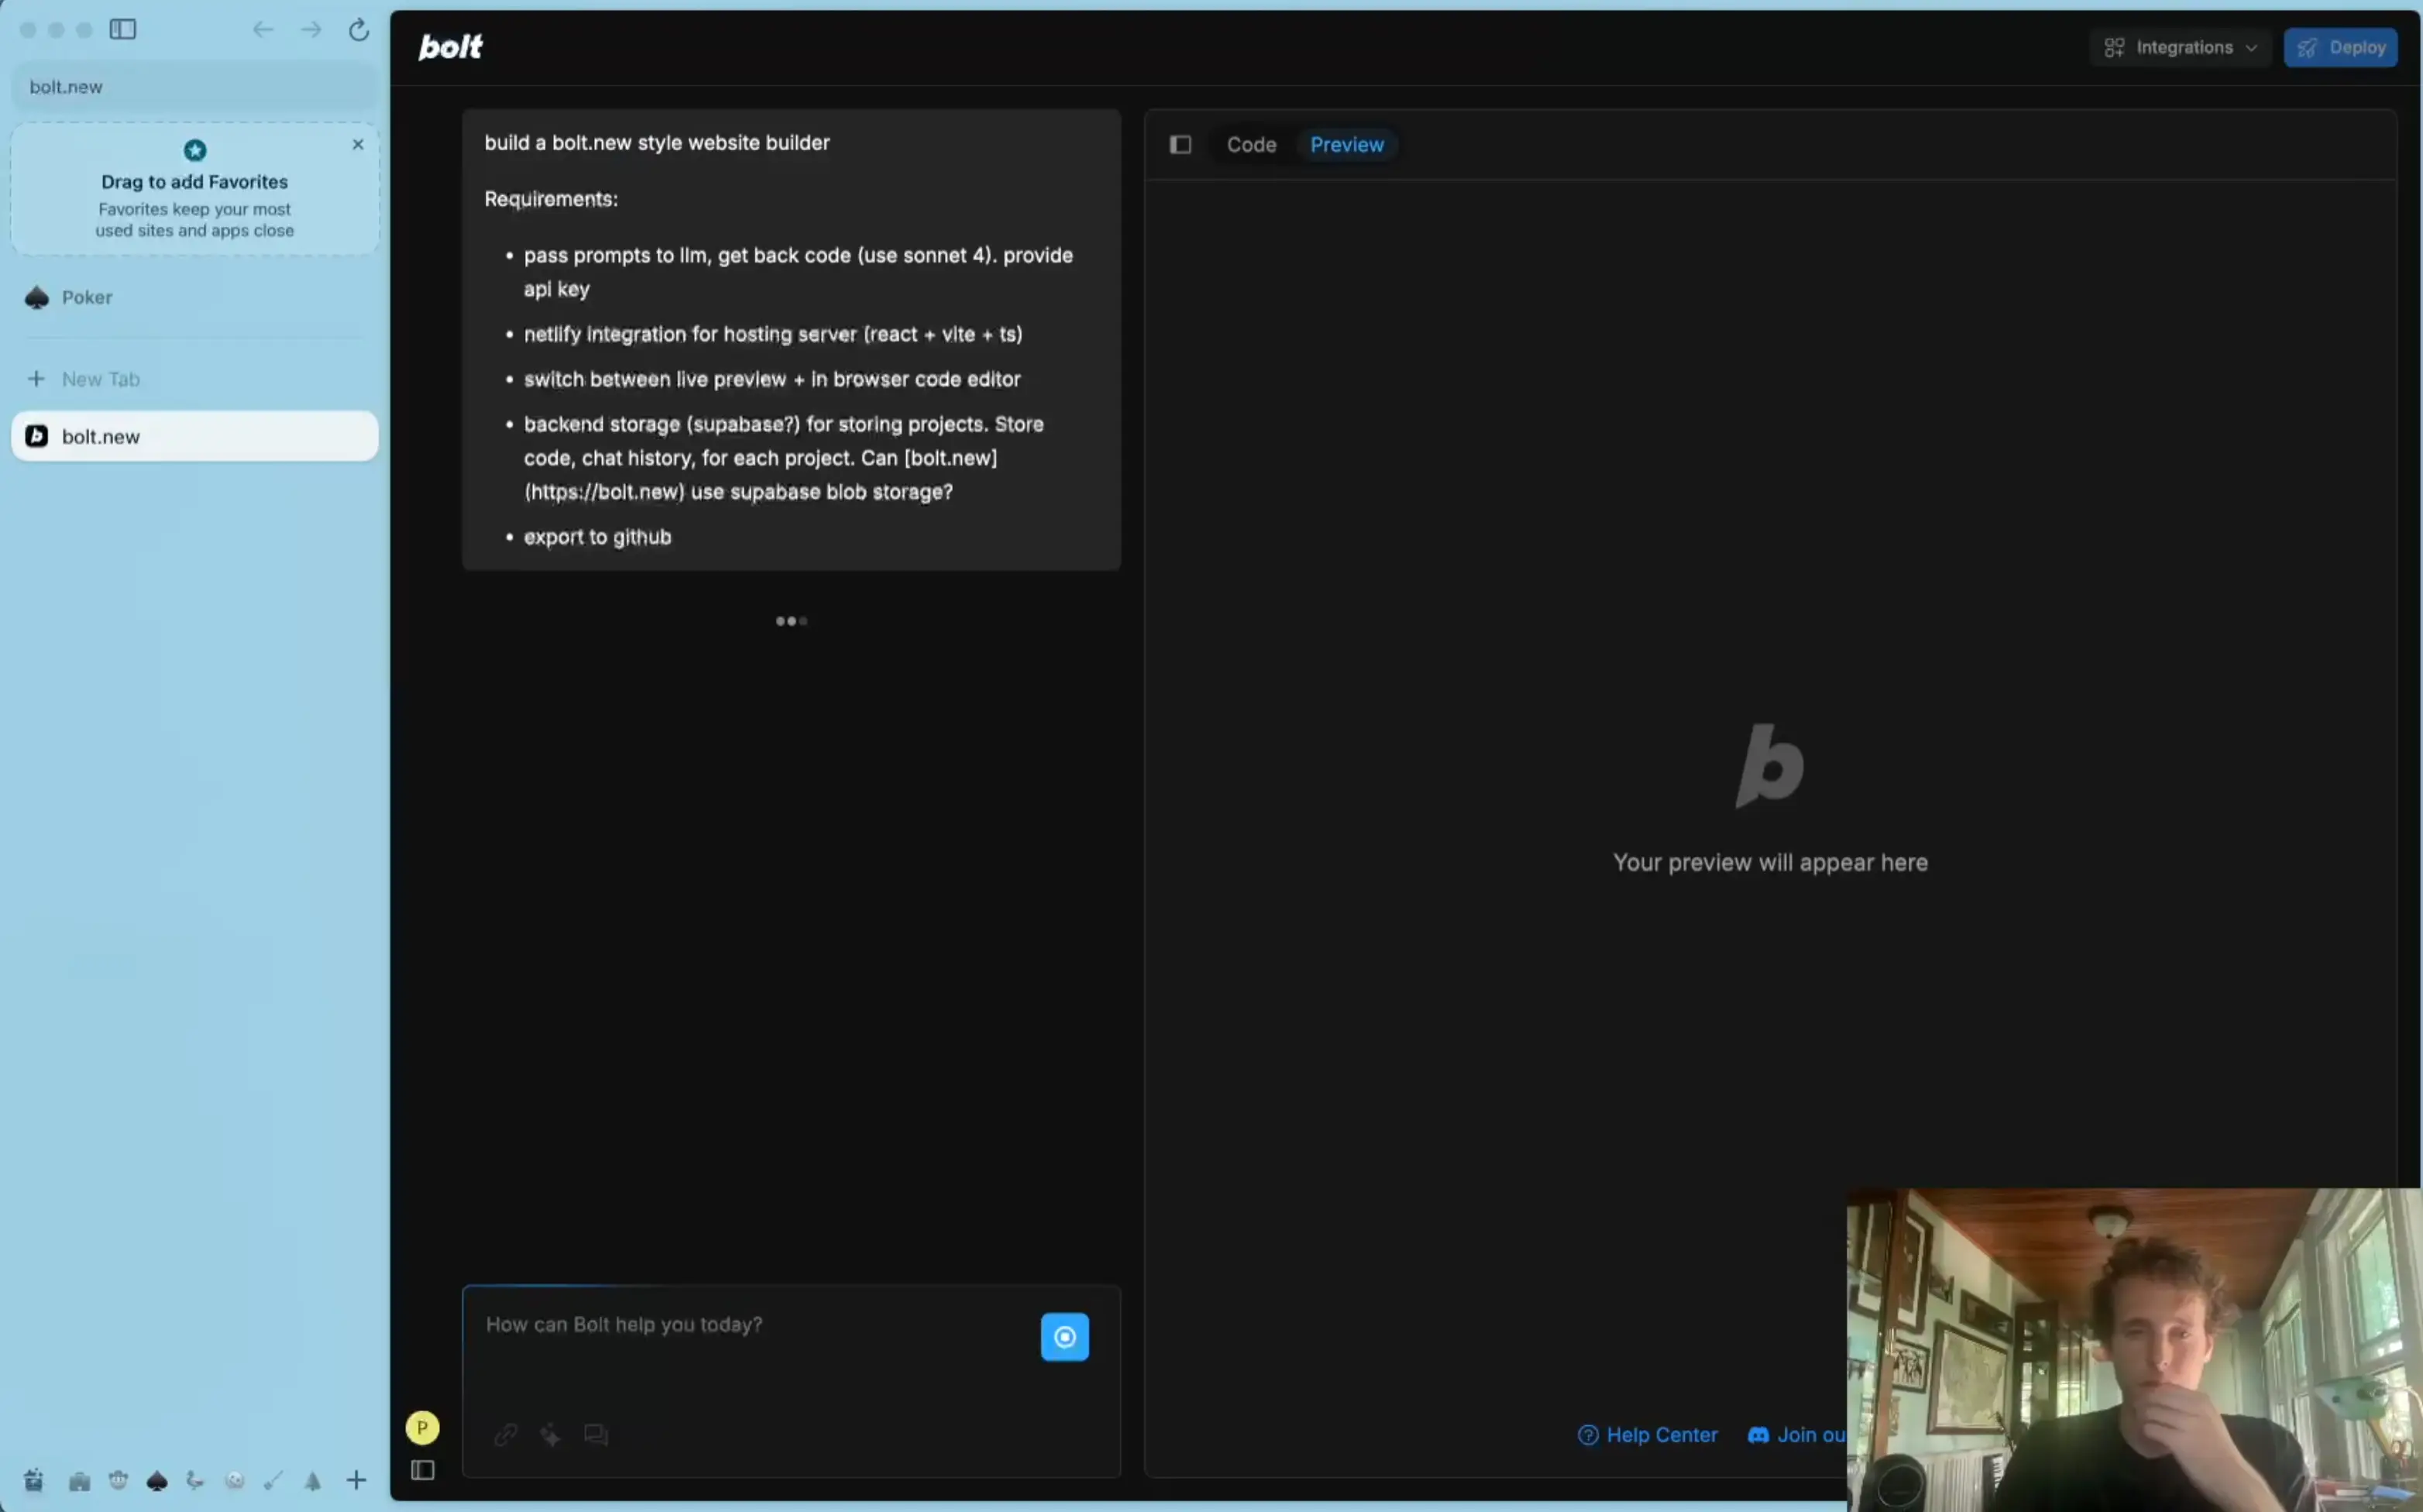Screen dimensions: 2423x1512
Task: Select the duck space icon
Action: tap(195, 1481)
